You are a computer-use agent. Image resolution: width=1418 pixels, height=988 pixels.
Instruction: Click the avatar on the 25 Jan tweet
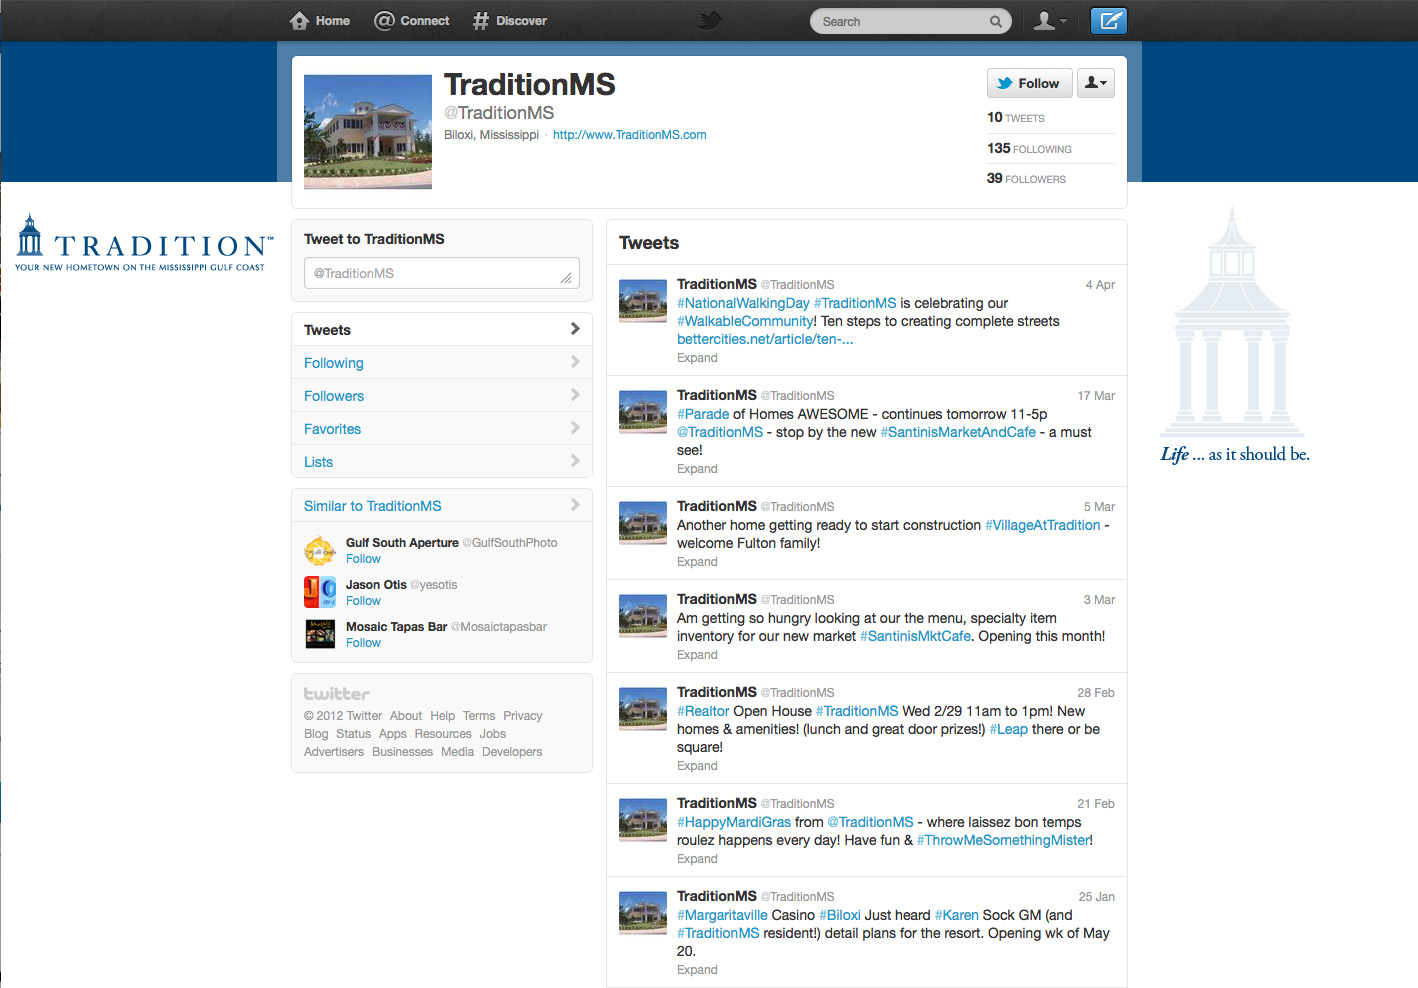(643, 914)
